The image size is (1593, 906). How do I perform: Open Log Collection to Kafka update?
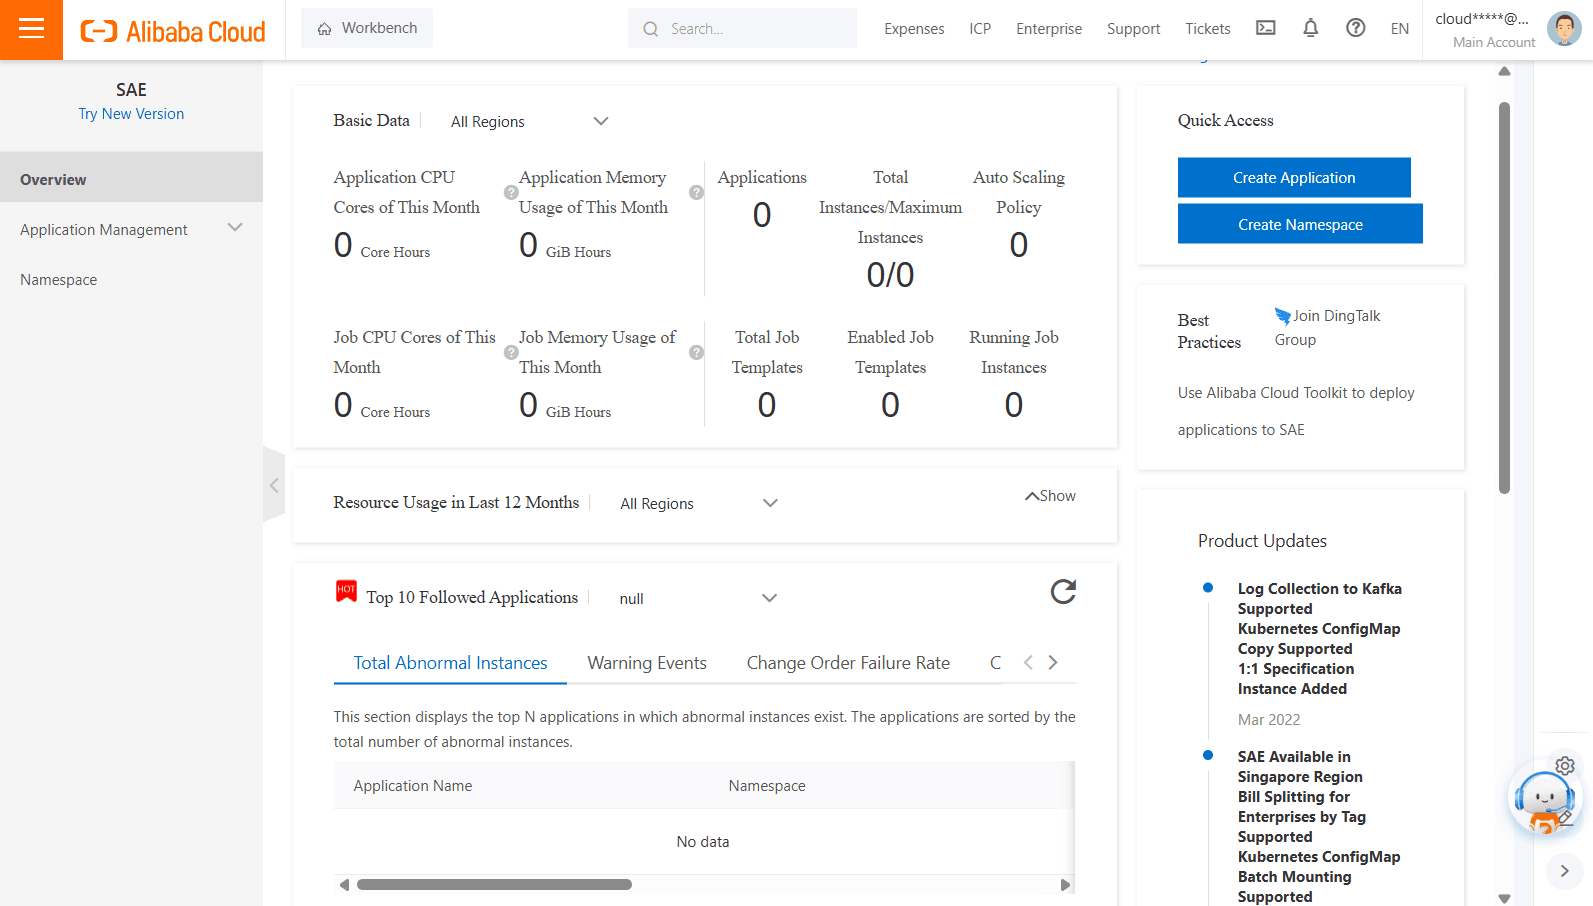1319,599
